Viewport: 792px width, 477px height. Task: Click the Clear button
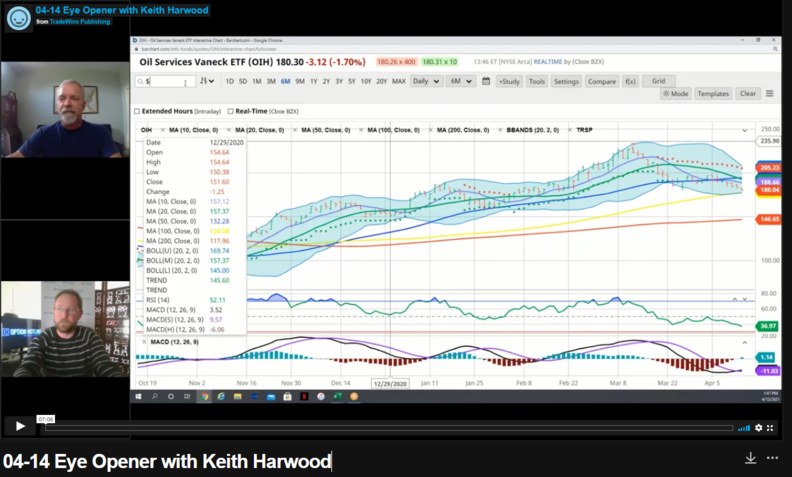[x=748, y=93]
